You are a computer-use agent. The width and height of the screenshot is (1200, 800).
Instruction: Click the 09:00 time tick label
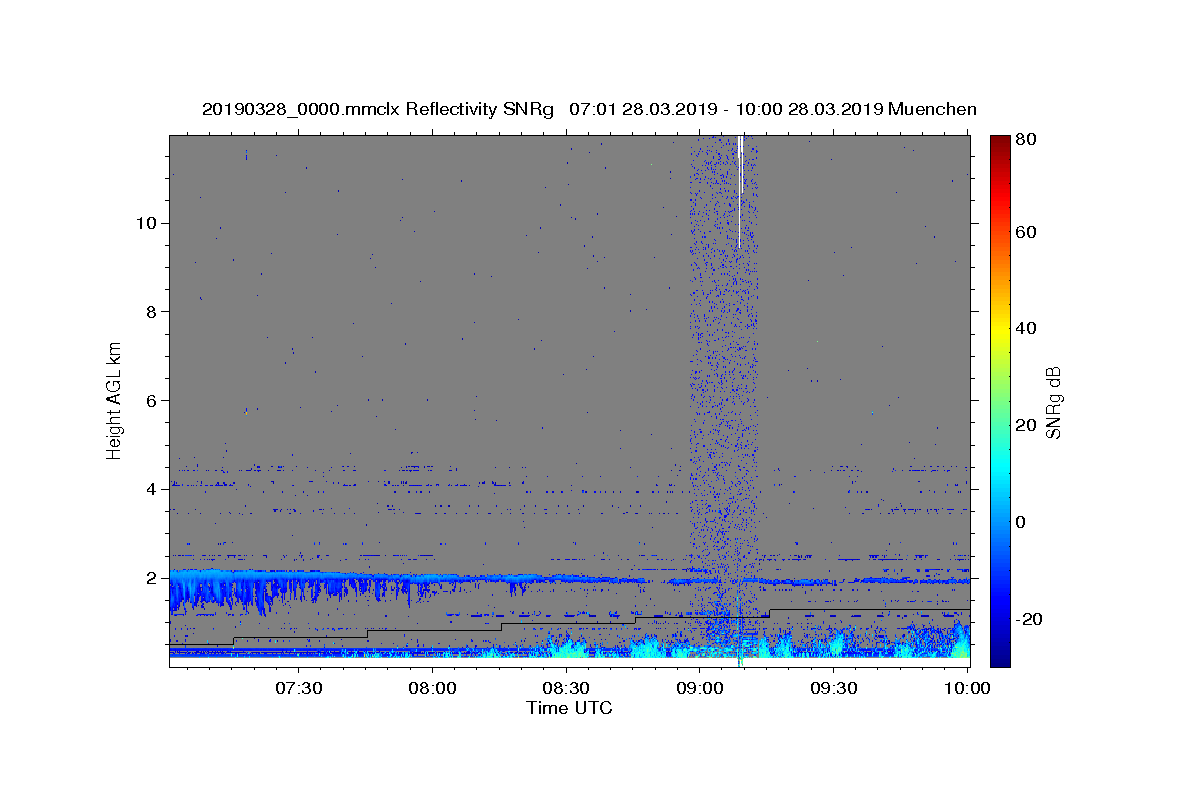pyautogui.click(x=700, y=688)
